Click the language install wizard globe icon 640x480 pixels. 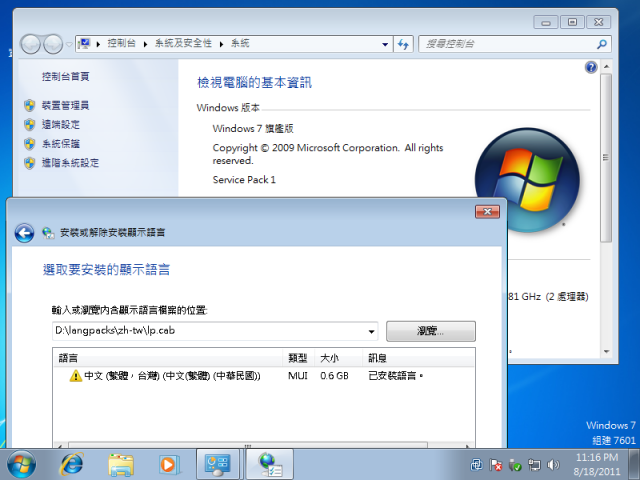point(48,233)
